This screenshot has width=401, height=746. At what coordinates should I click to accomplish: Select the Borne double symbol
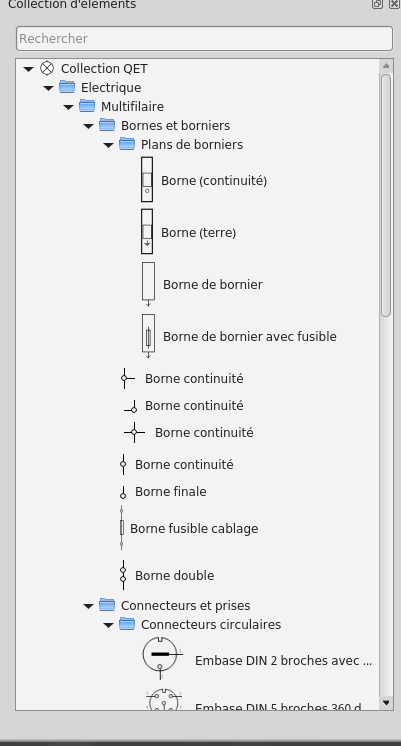pyautogui.click(x=123, y=575)
